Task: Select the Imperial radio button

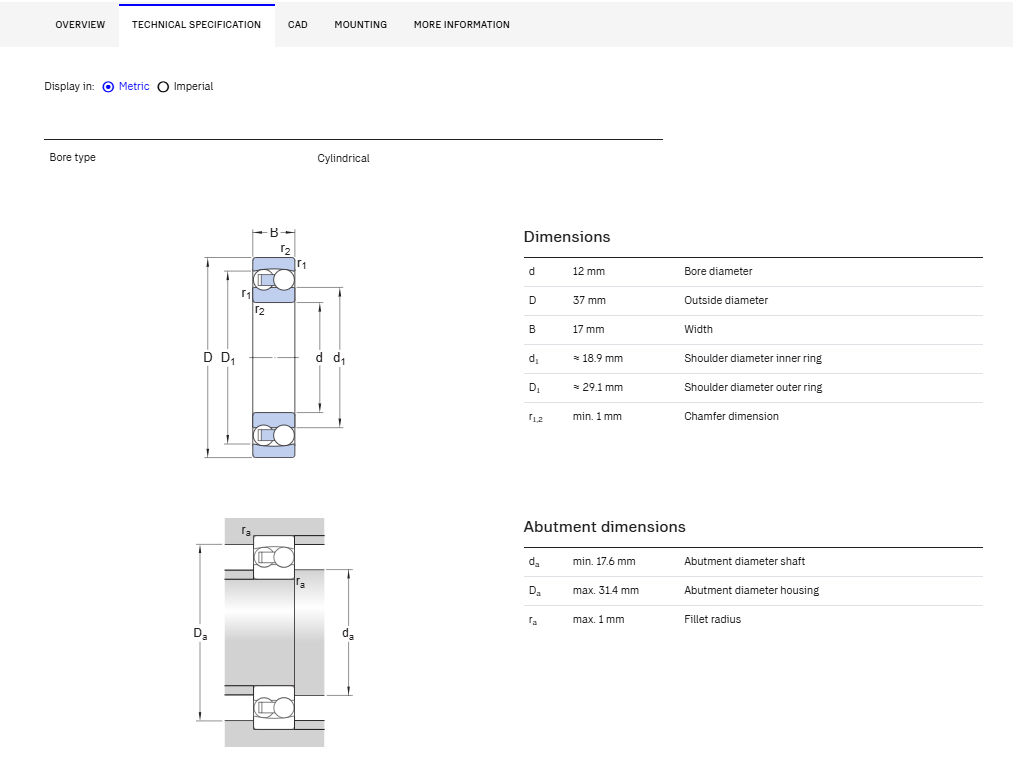Action: [x=163, y=87]
